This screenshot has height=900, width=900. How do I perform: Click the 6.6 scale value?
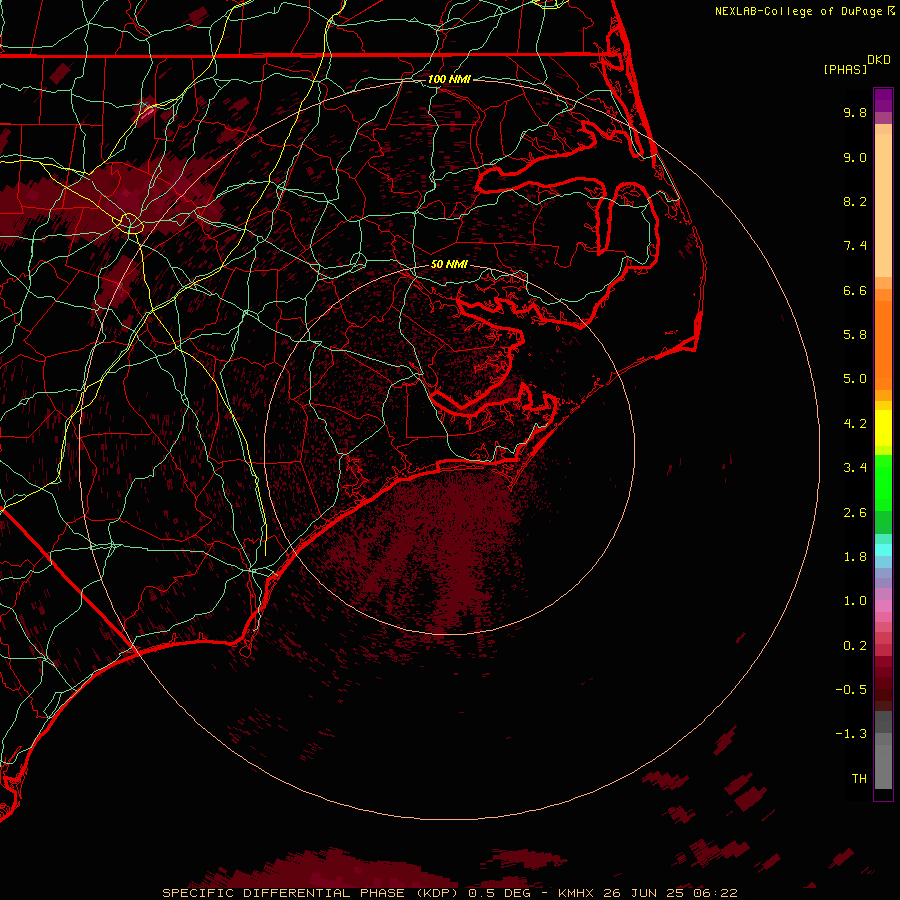(x=855, y=290)
